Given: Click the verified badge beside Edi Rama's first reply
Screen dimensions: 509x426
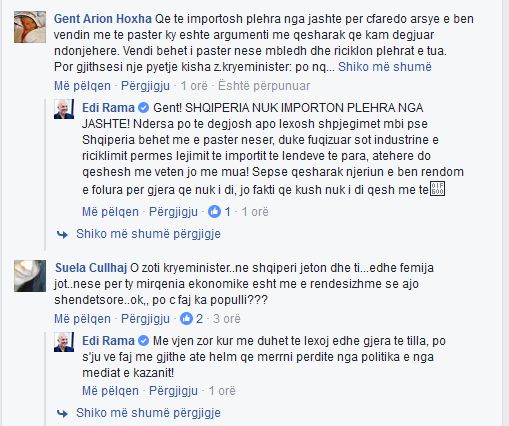Looking at the screenshot, I should pyautogui.click(x=143, y=108).
